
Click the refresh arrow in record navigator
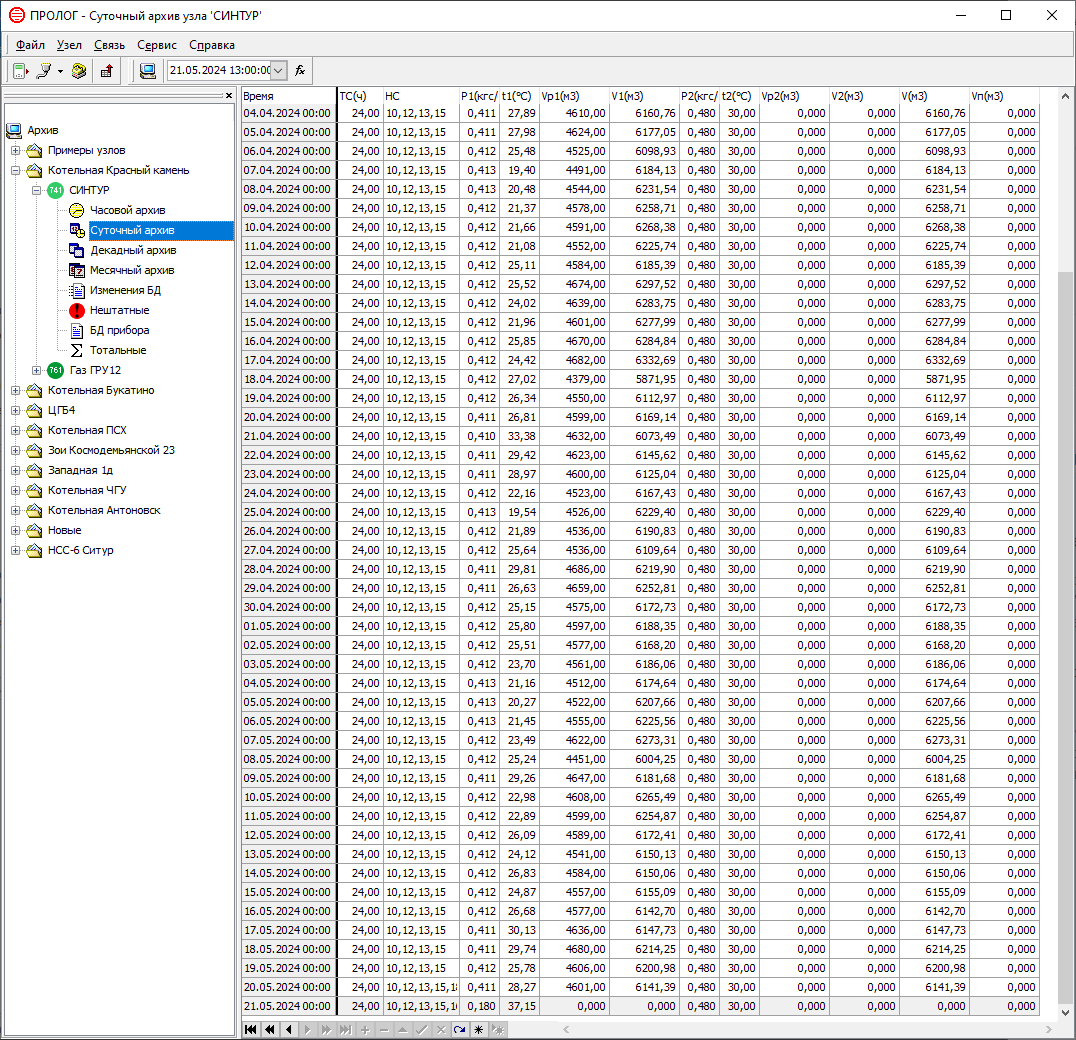459,1029
